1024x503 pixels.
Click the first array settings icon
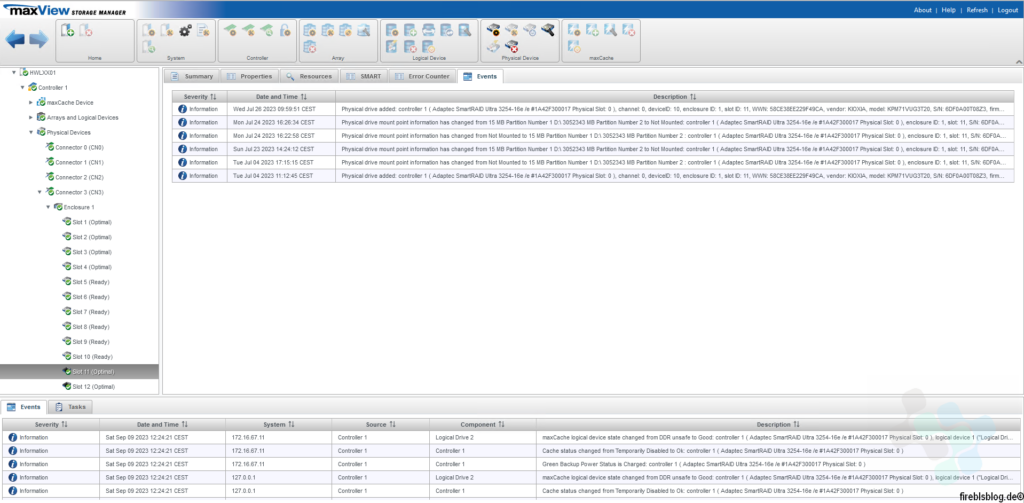310,30
